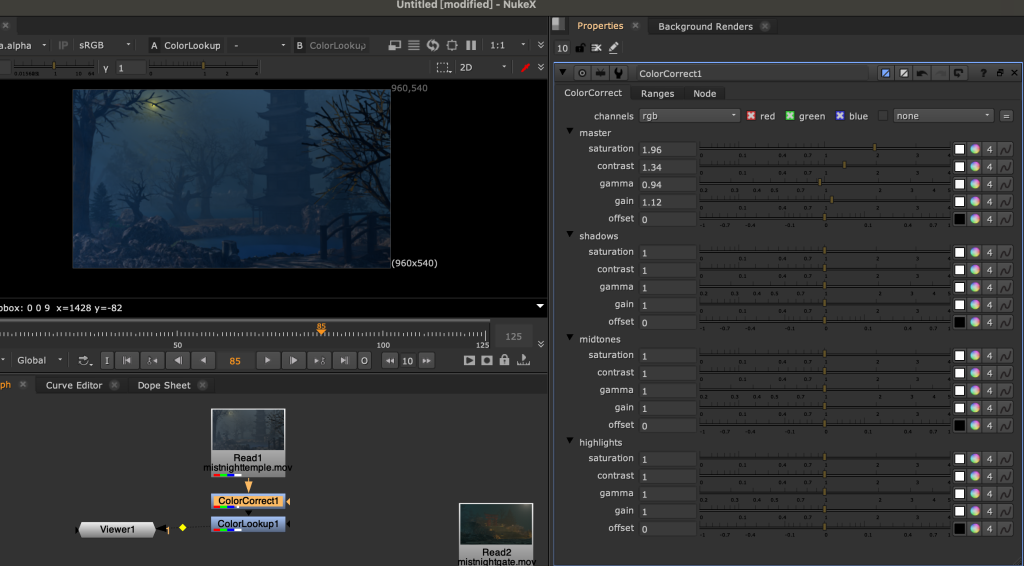
Task: Click the viewer force-refresh icon
Action: [x=432, y=45]
